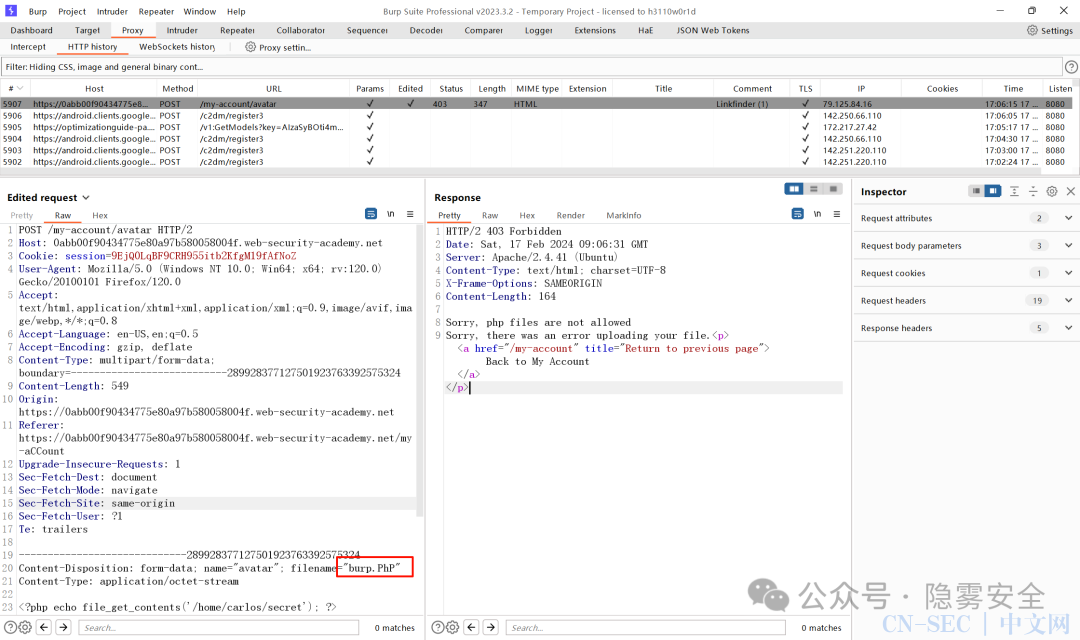
Task: Select Pretty view in request pane
Action: point(21,215)
